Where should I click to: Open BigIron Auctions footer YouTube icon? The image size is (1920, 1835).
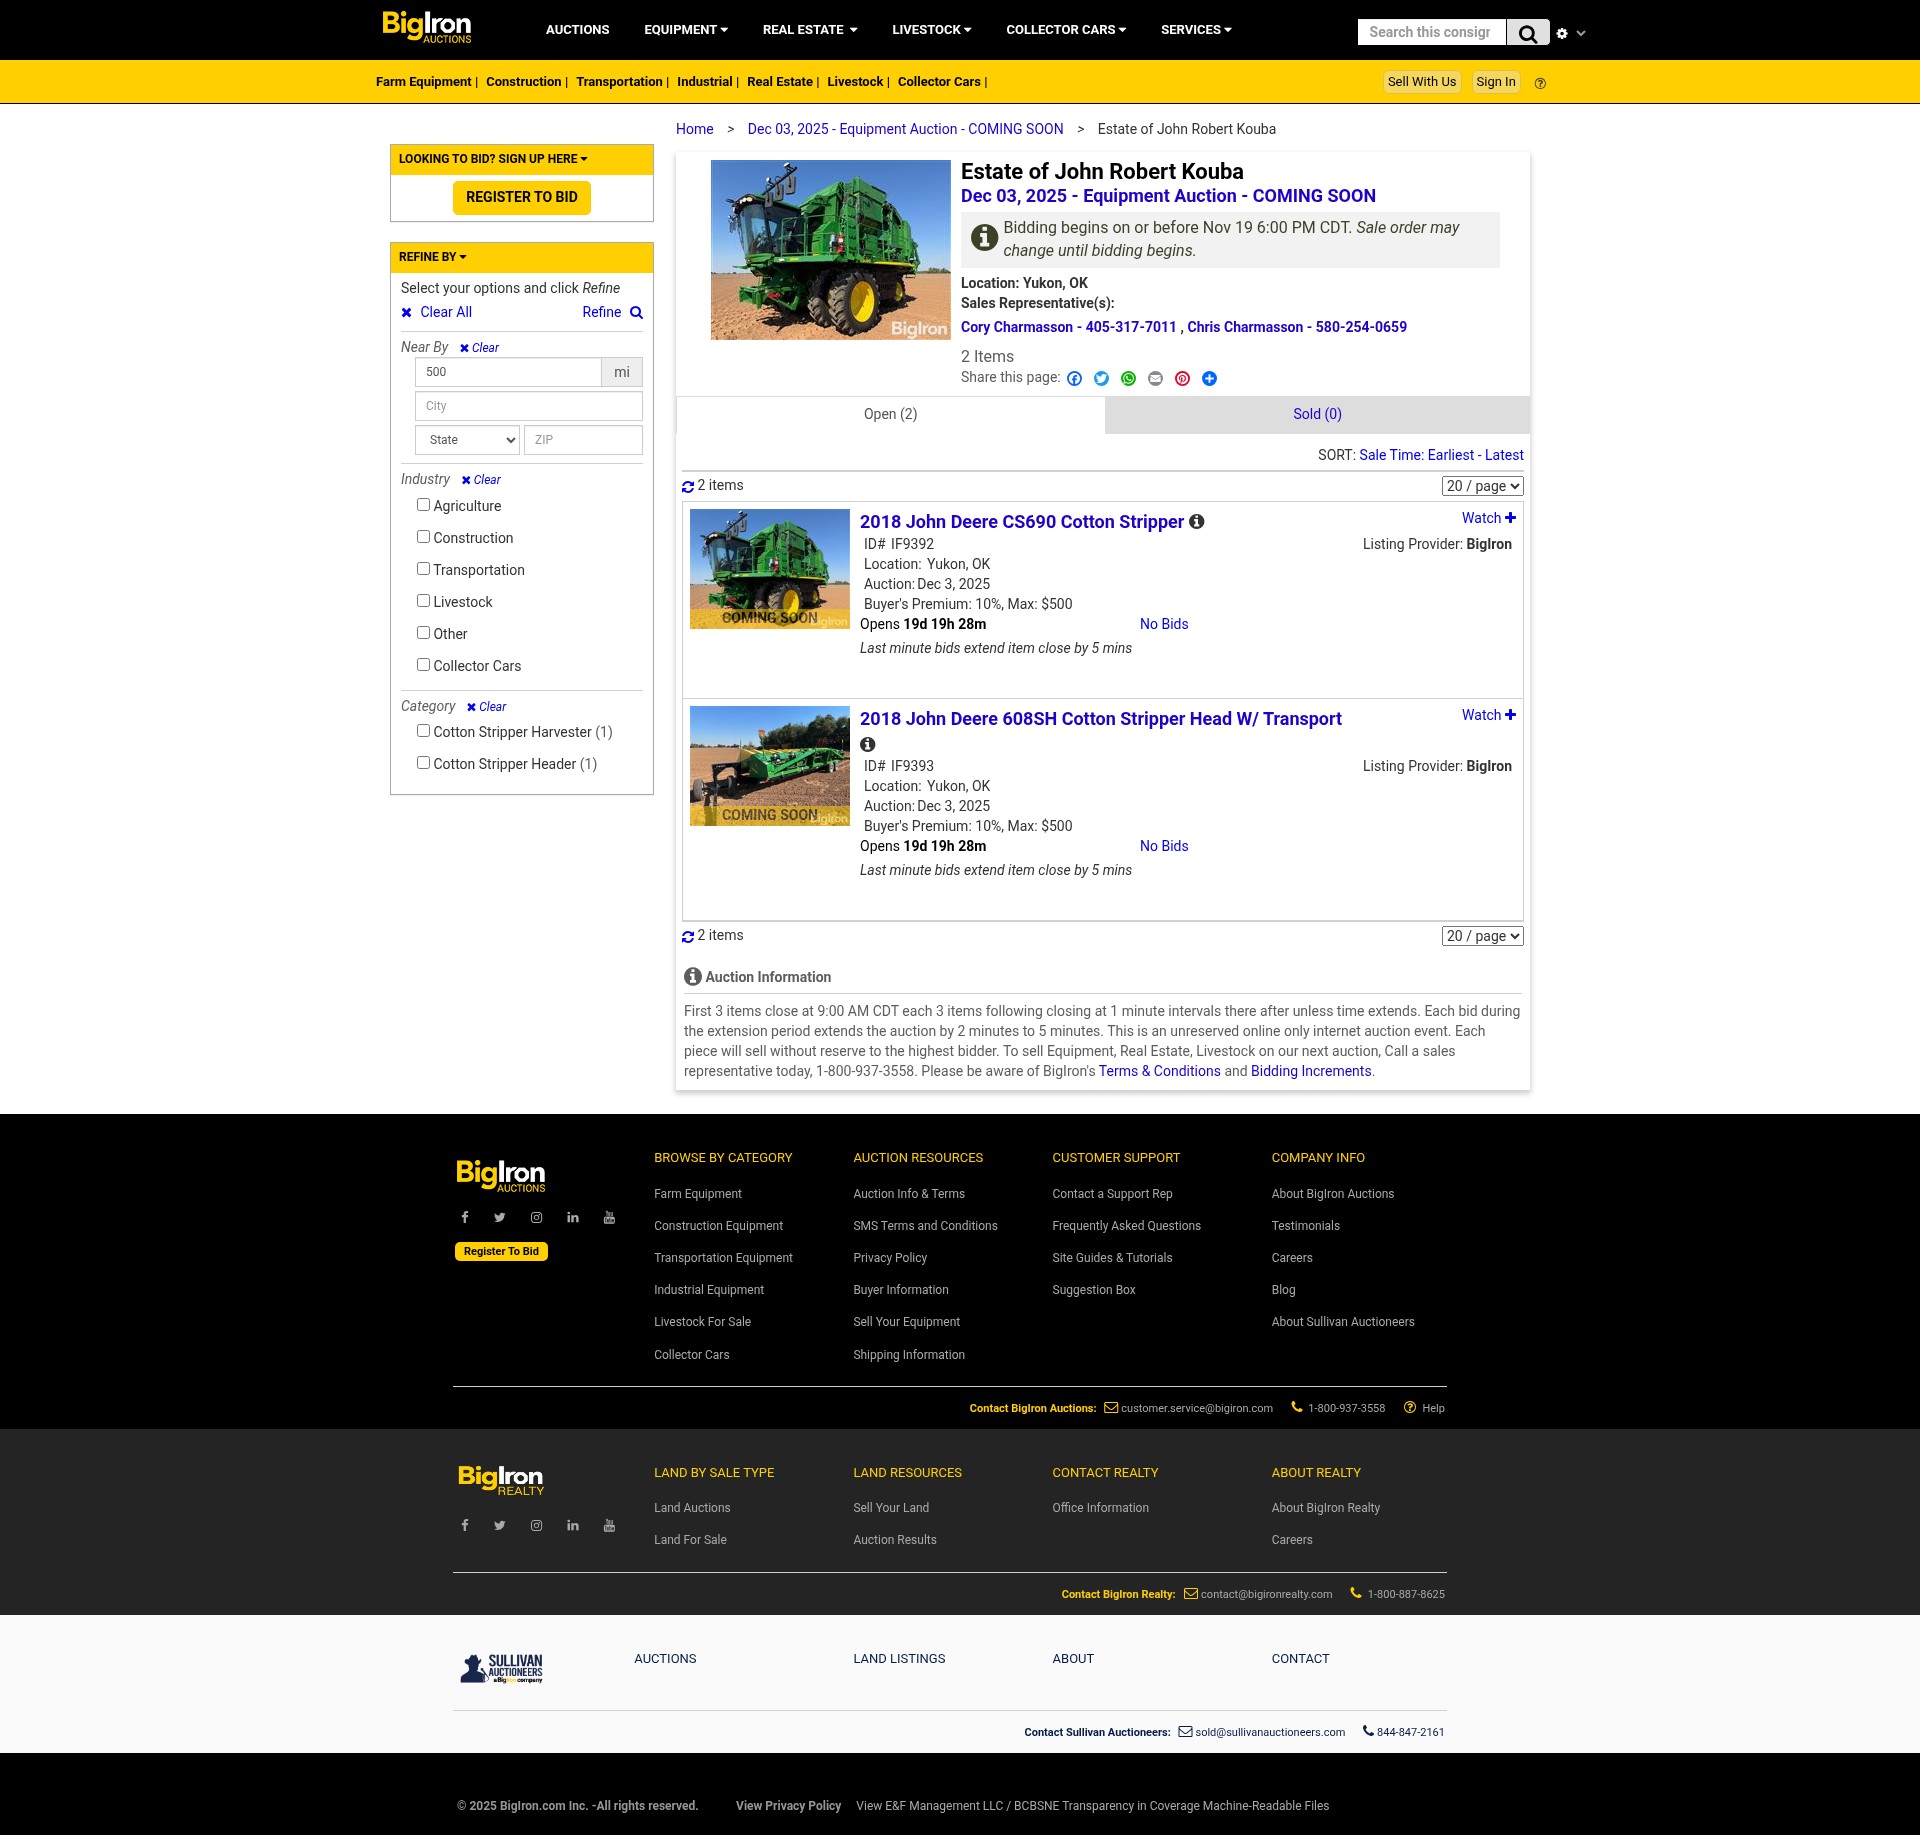pos(609,1218)
